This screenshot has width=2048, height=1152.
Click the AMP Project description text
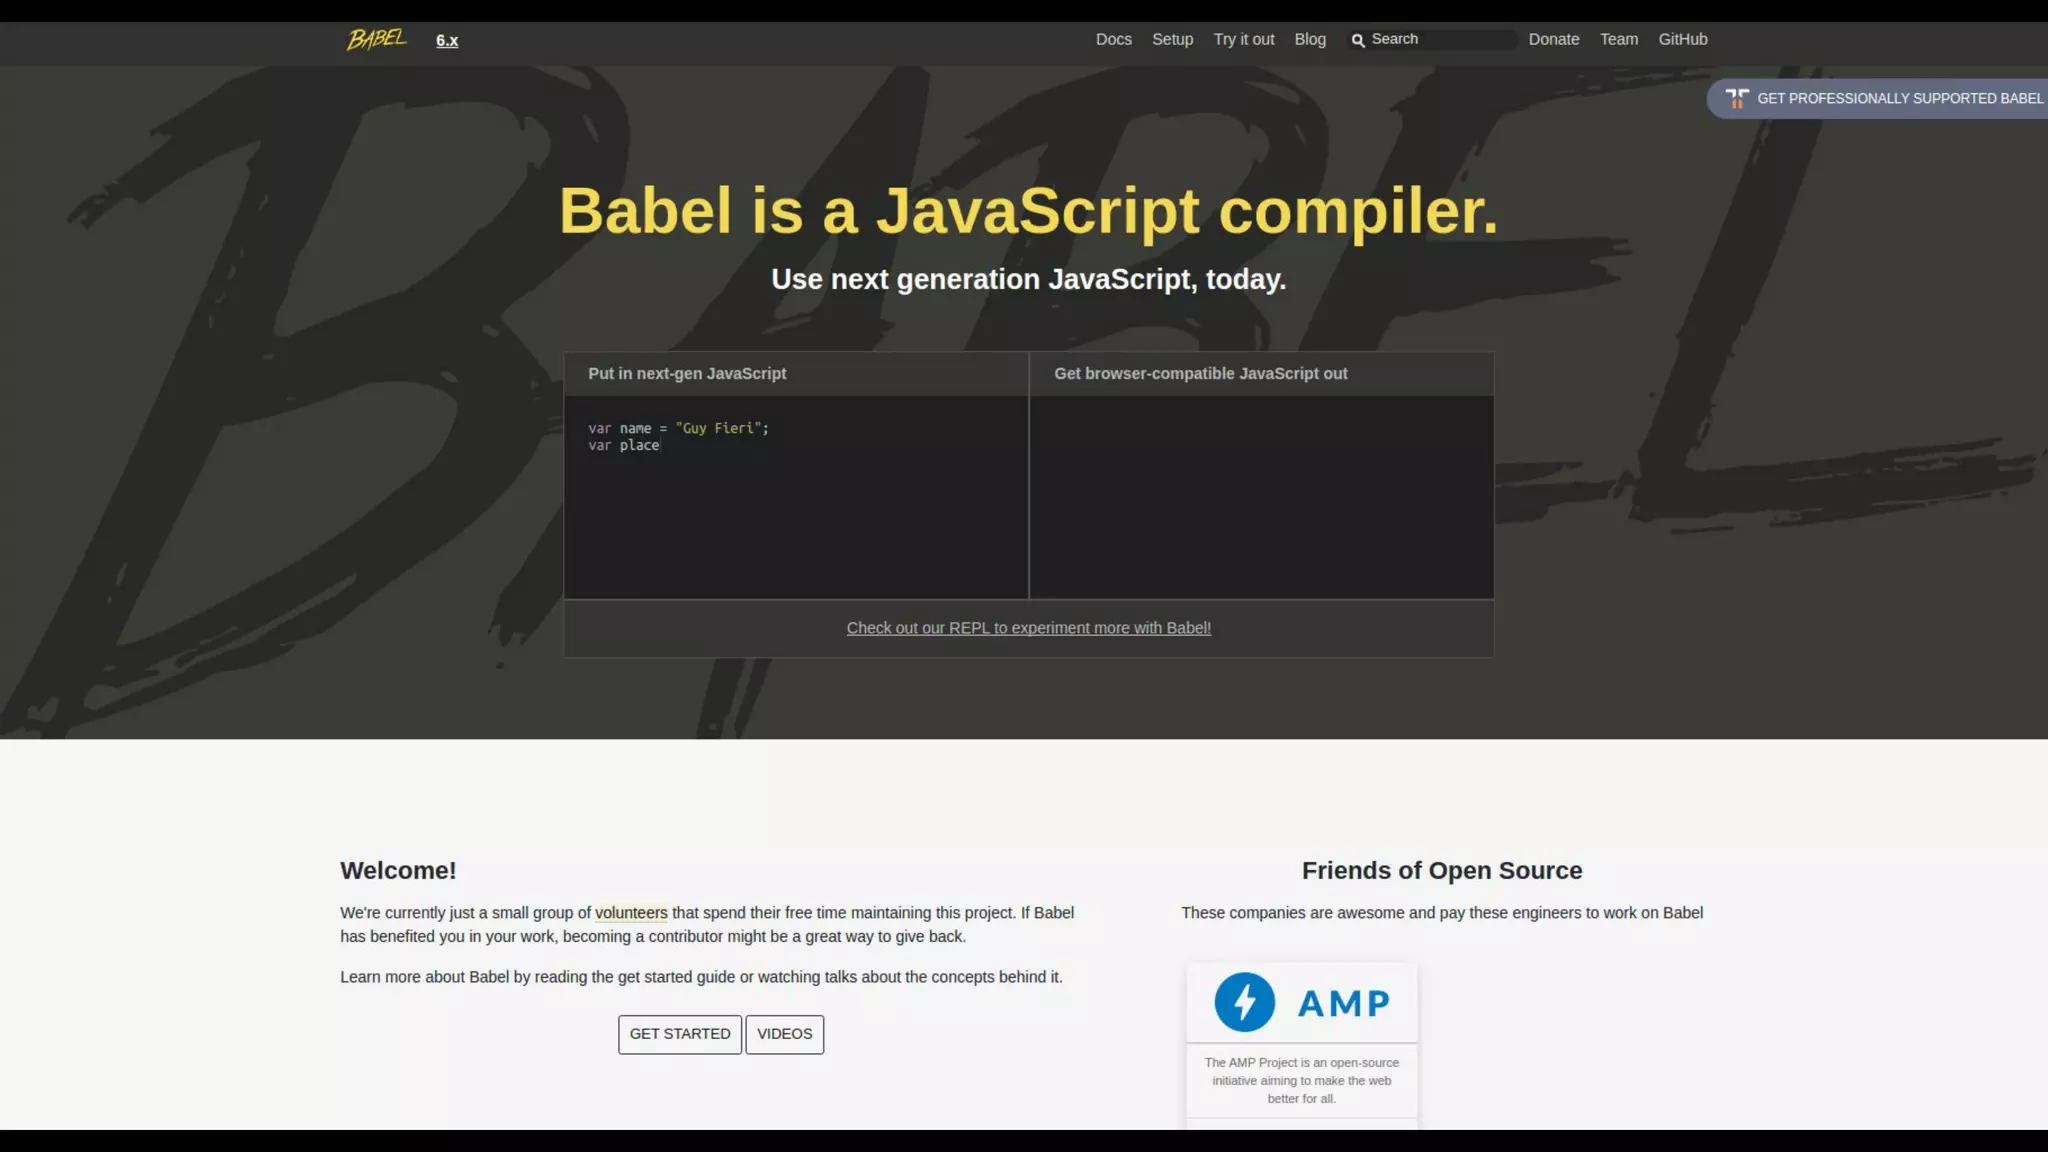pos(1301,1081)
